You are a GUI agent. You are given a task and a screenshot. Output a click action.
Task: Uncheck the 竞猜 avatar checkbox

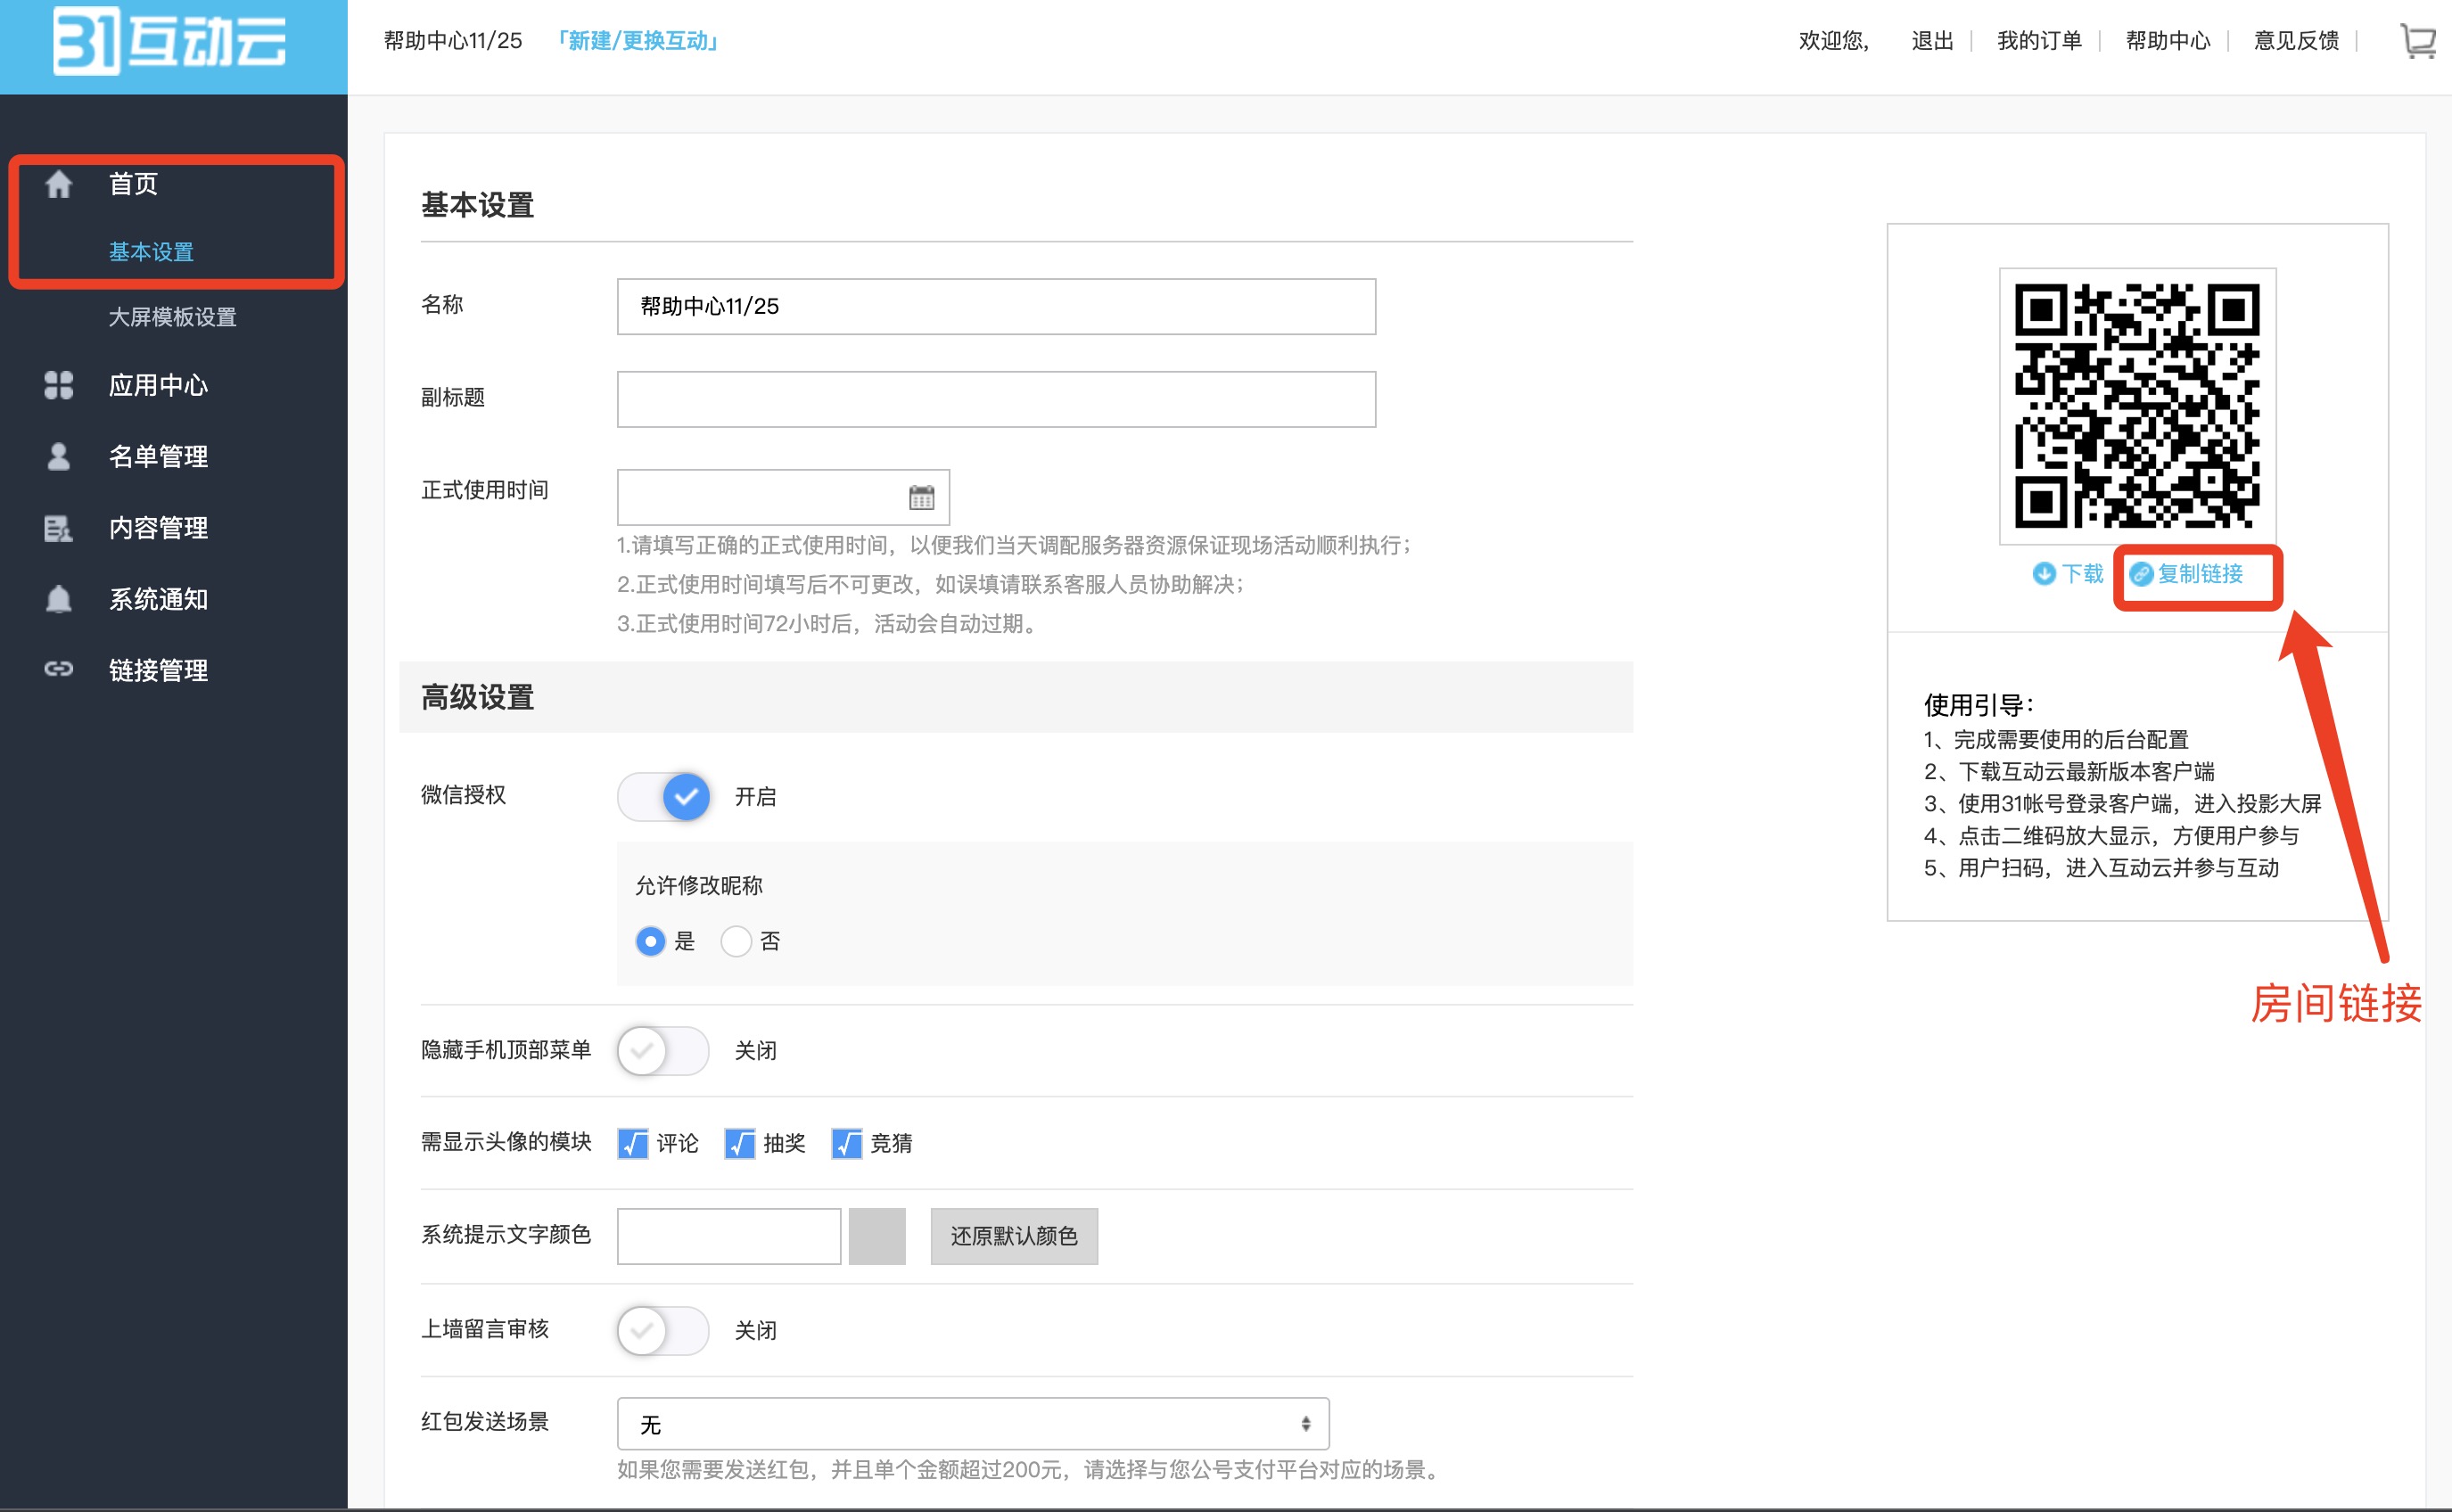847,1143
